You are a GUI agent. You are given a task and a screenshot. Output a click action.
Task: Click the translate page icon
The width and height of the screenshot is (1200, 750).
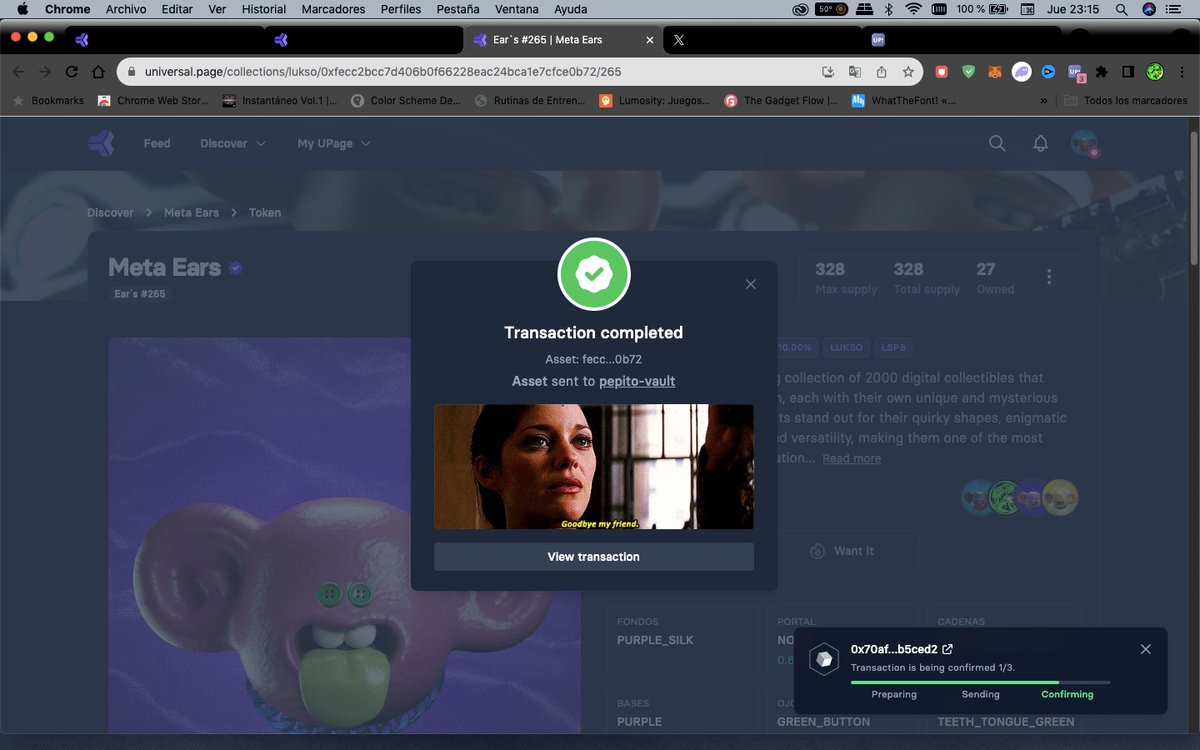(x=855, y=72)
